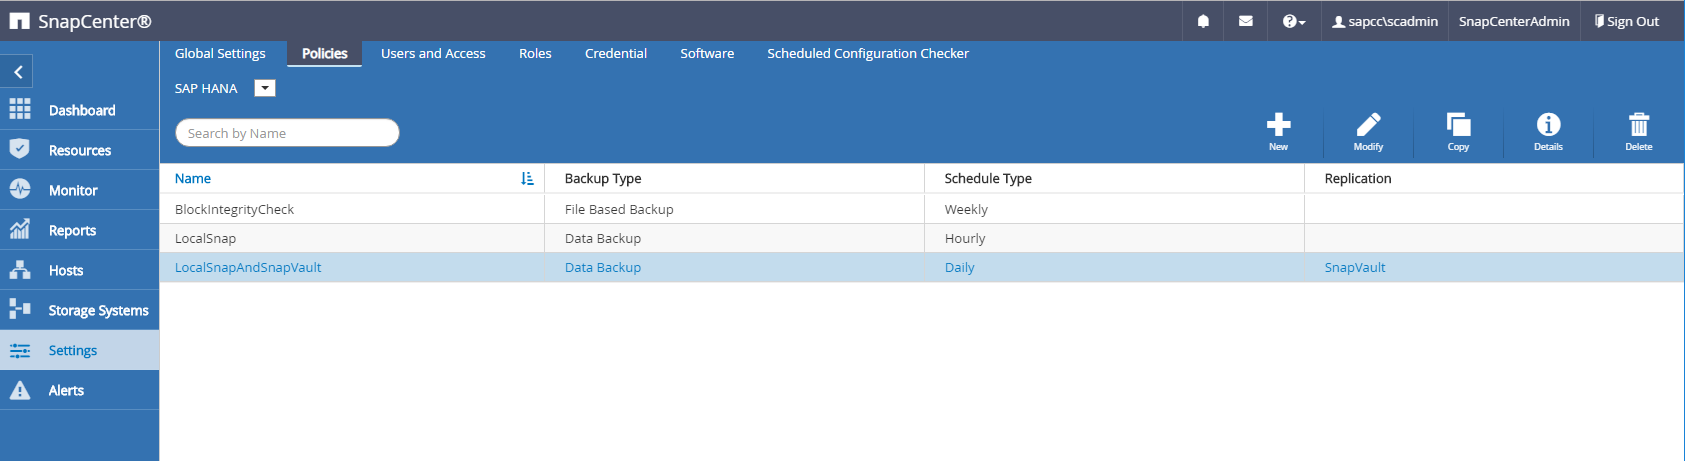Viewport: 1685px width, 461px height.
Task: Click the Delete trash icon
Action: pos(1638,126)
